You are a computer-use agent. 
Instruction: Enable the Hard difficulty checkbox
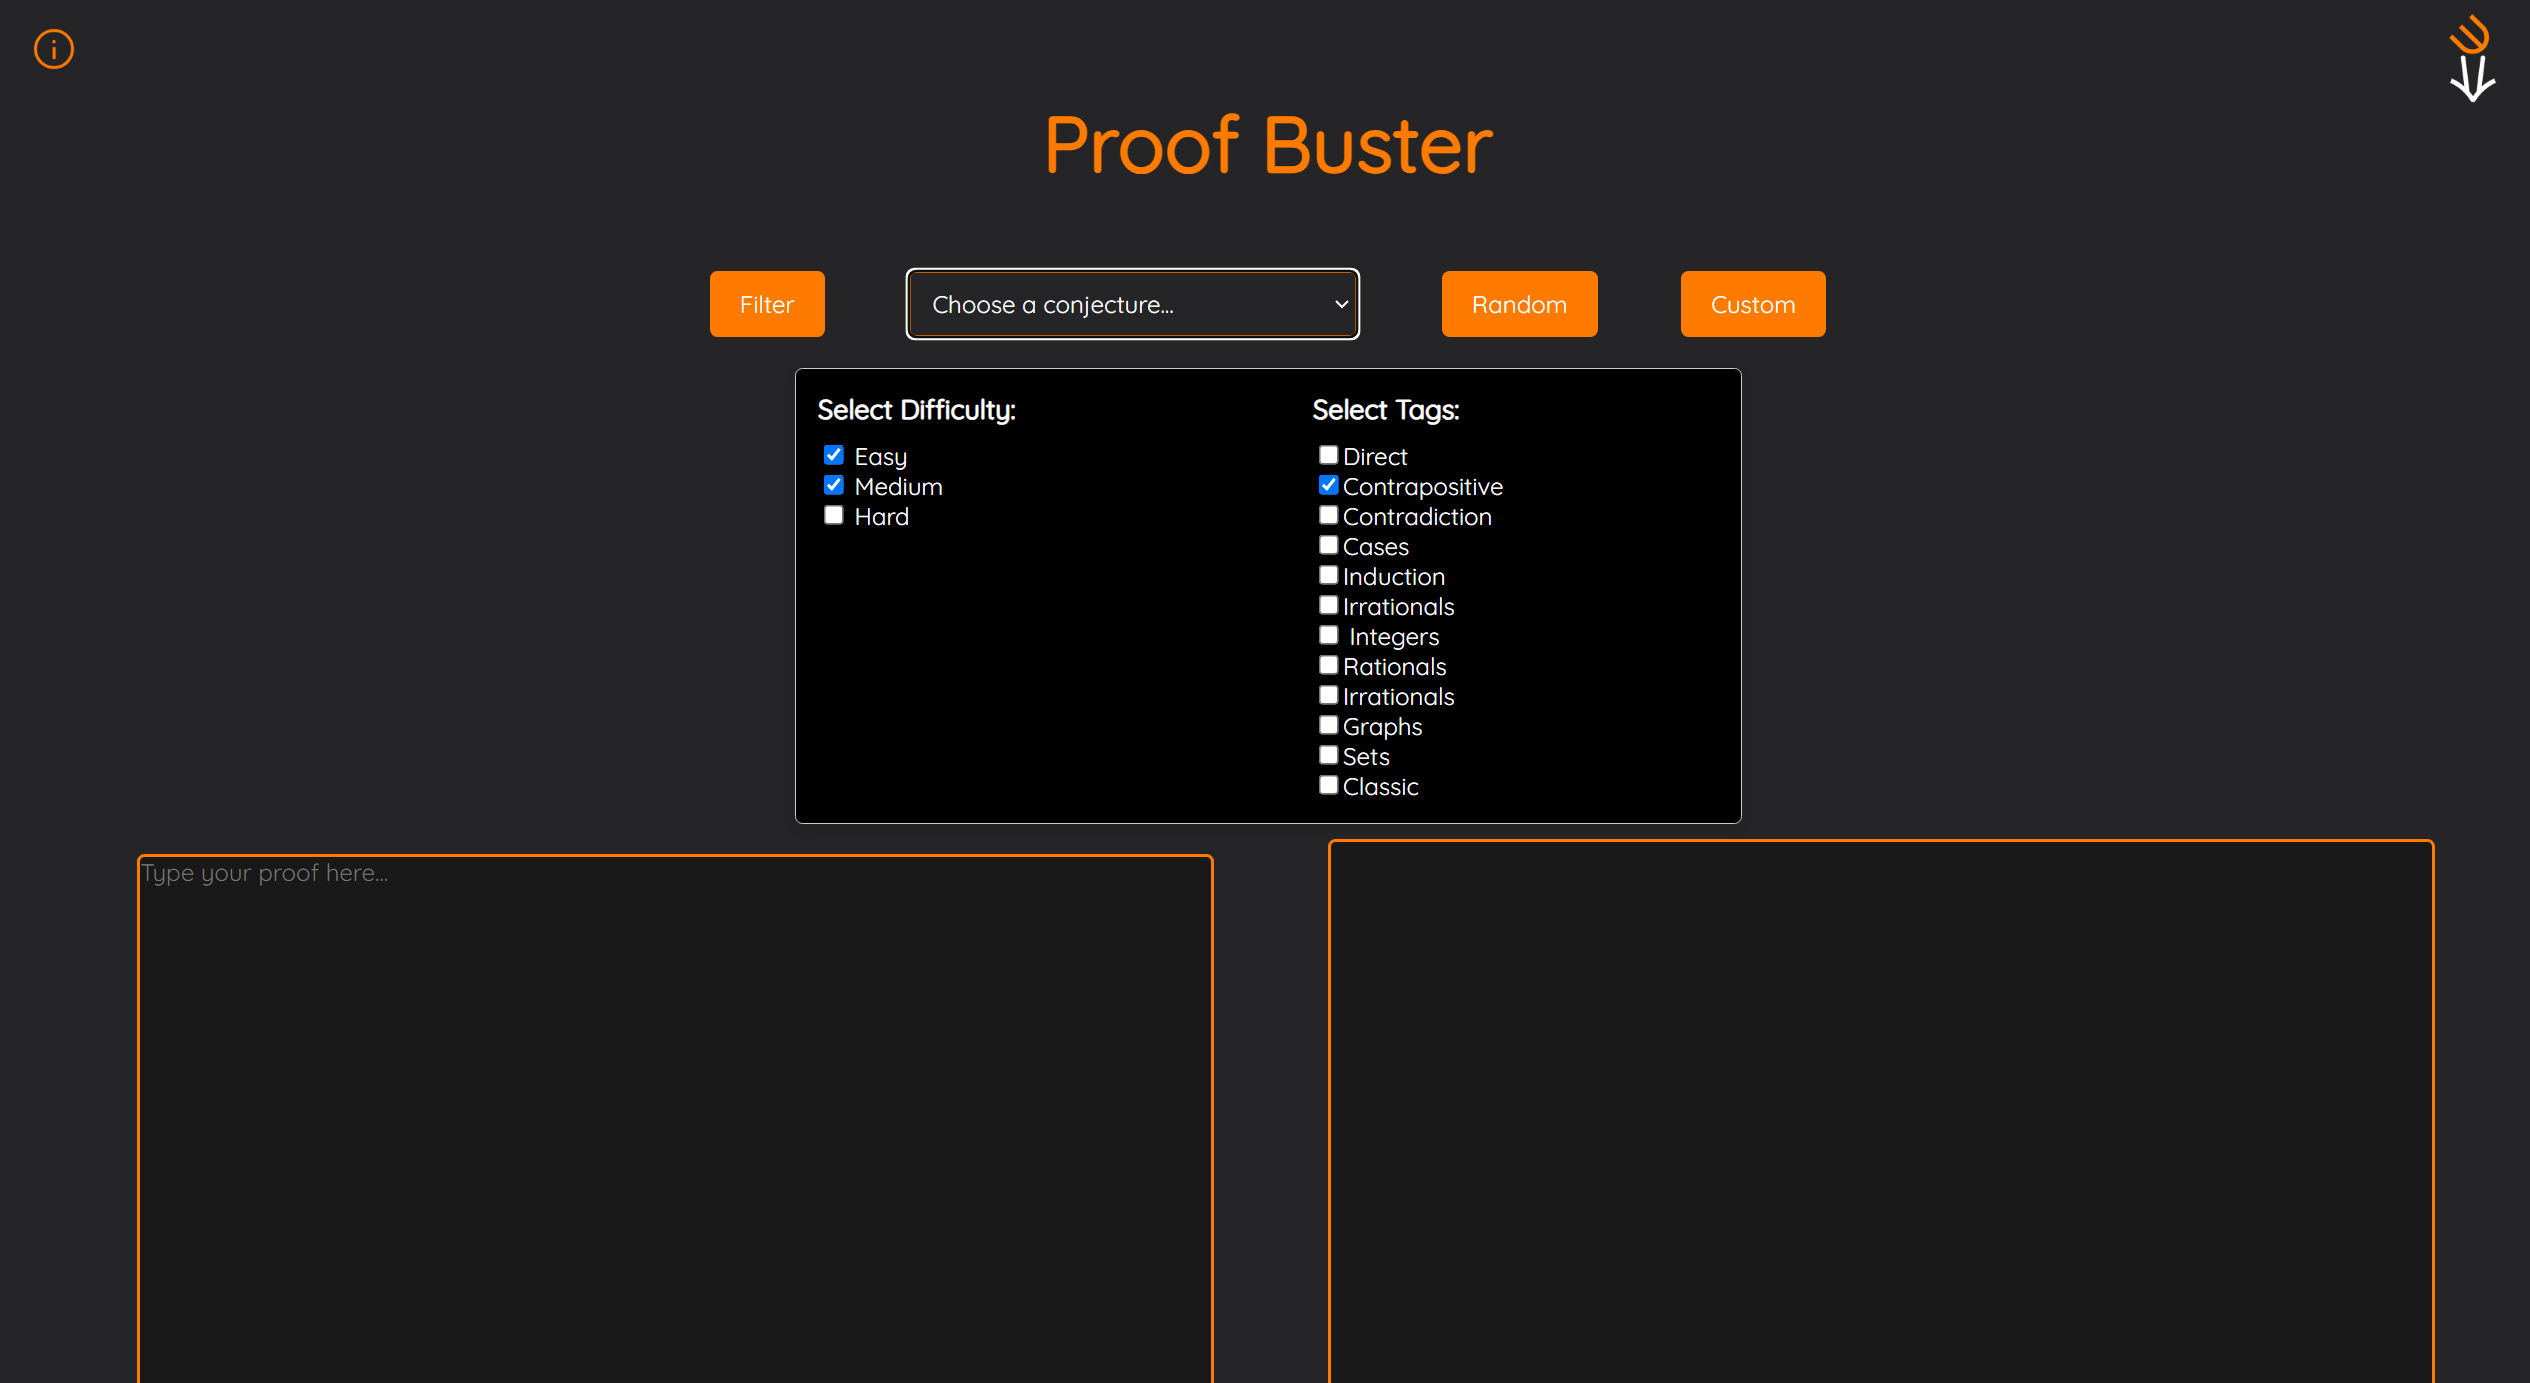pos(833,515)
